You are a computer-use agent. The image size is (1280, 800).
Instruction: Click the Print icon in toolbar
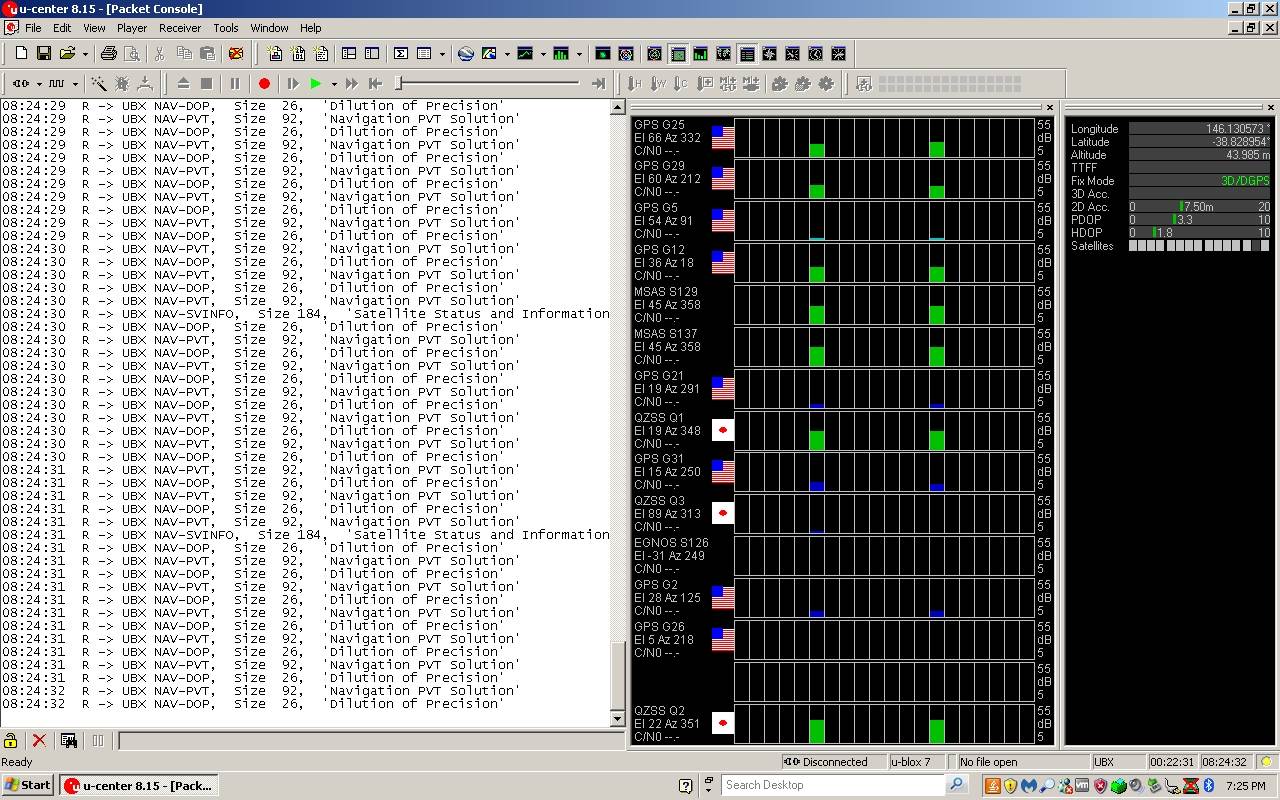108,54
